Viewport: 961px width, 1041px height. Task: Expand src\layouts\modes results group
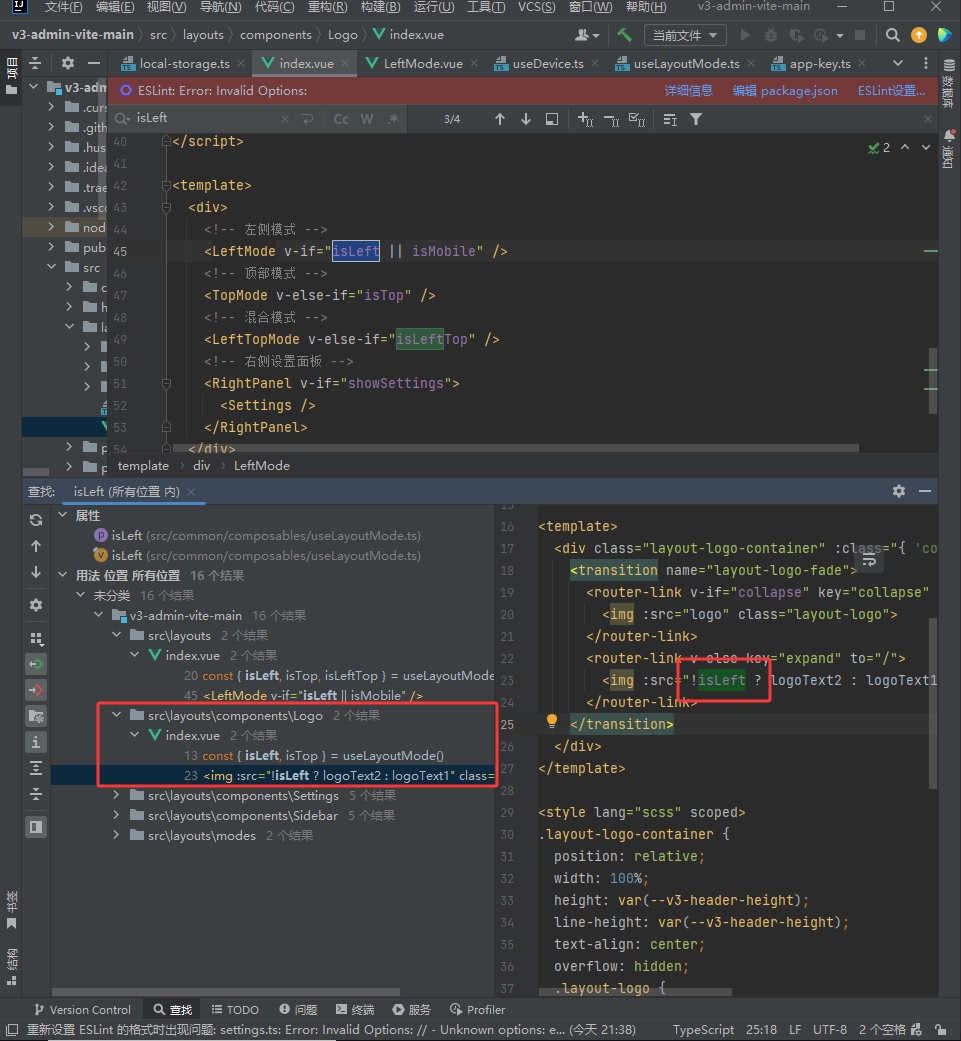117,835
